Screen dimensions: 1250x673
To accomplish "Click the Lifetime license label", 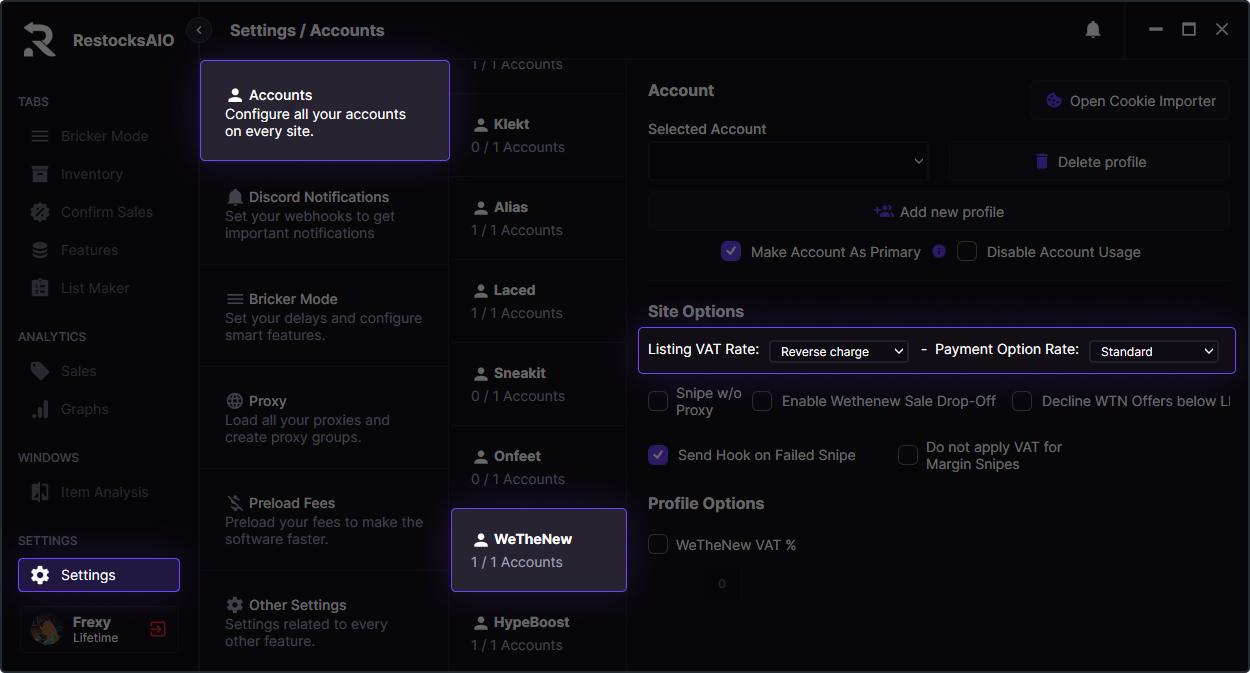I will [x=96, y=638].
